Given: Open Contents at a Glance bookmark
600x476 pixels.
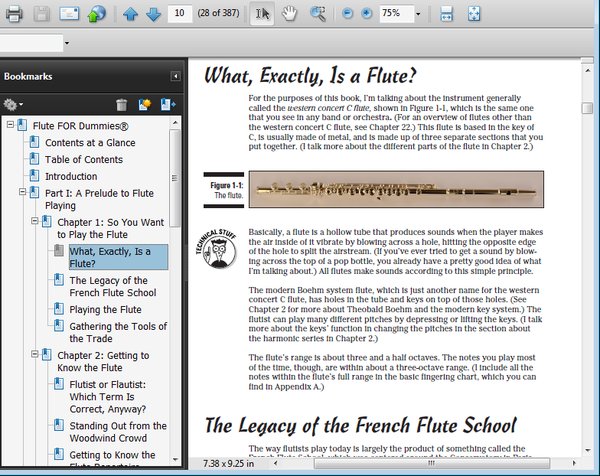Looking at the screenshot, I should click(90, 143).
